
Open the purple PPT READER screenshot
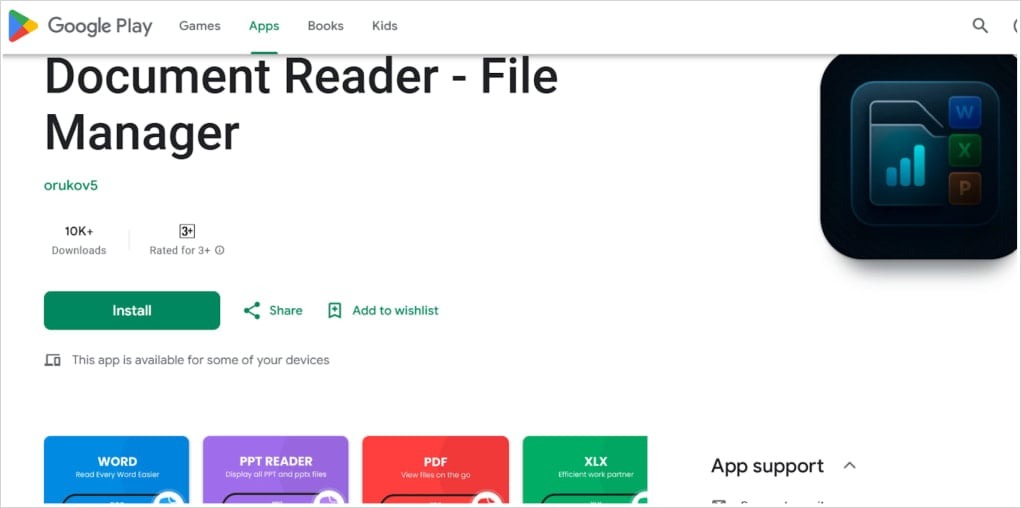(x=276, y=470)
